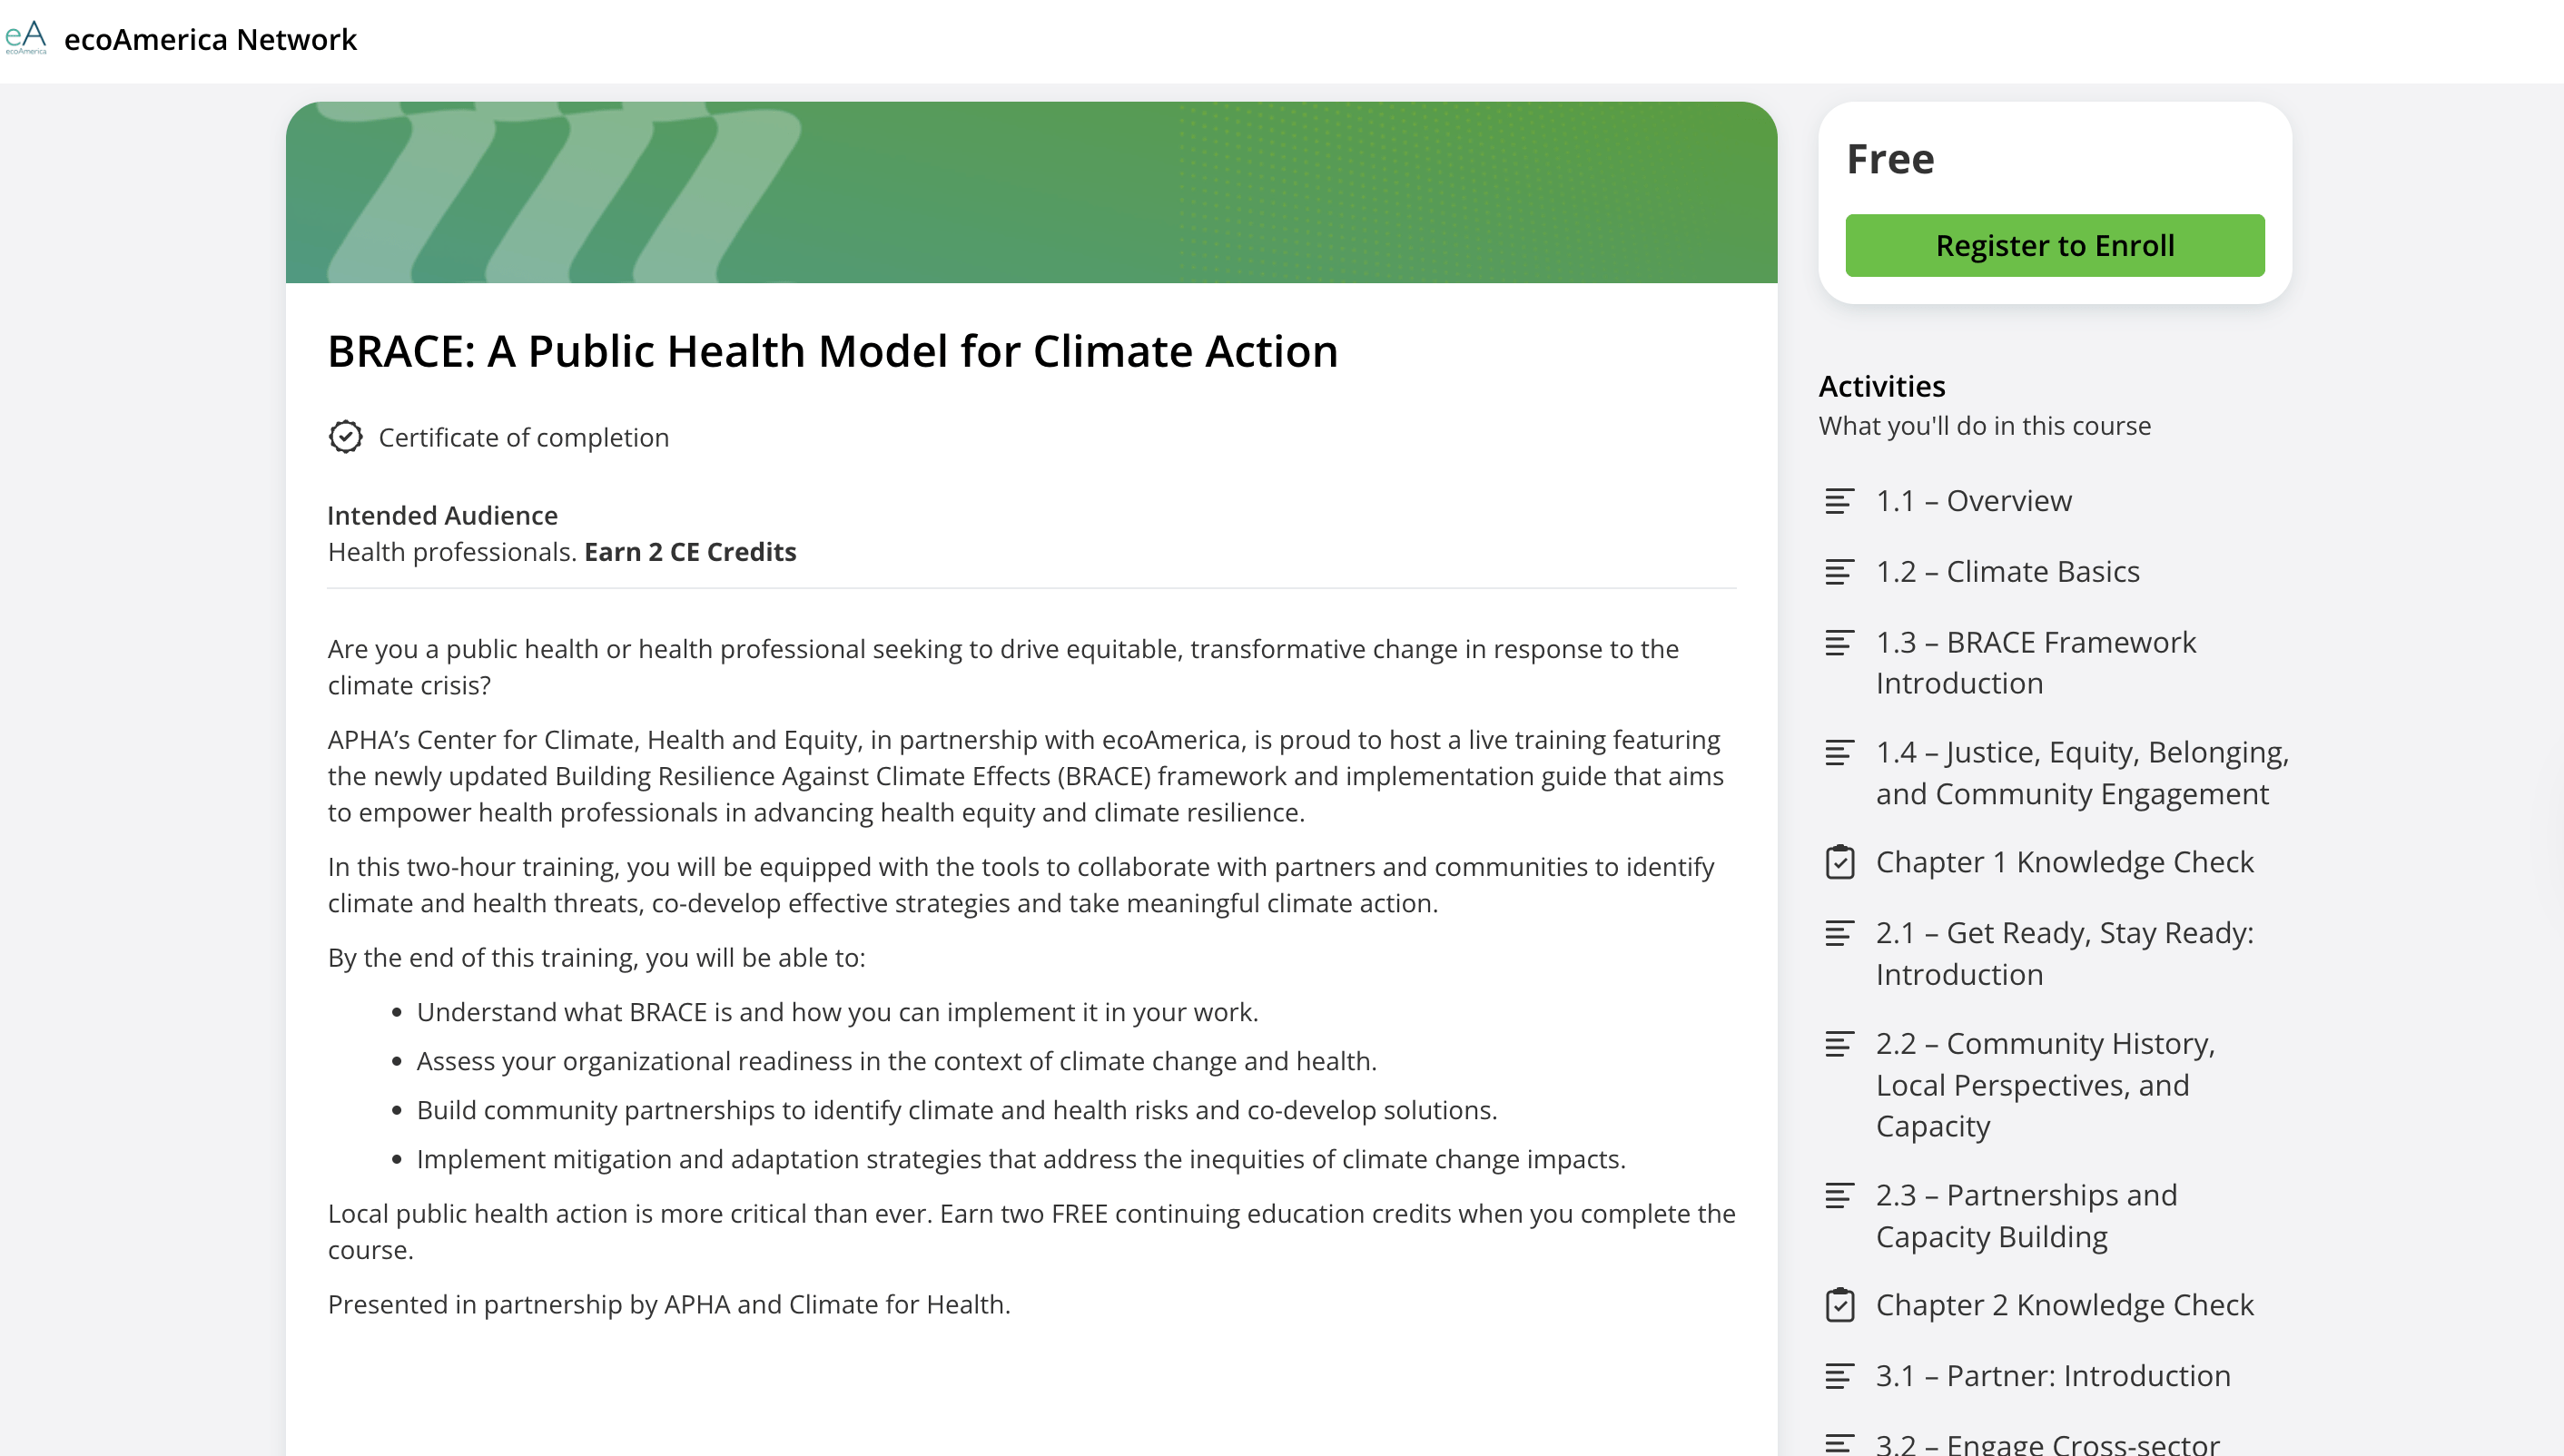
Task: Click the ecoAmerica logo icon
Action: coord(26,38)
